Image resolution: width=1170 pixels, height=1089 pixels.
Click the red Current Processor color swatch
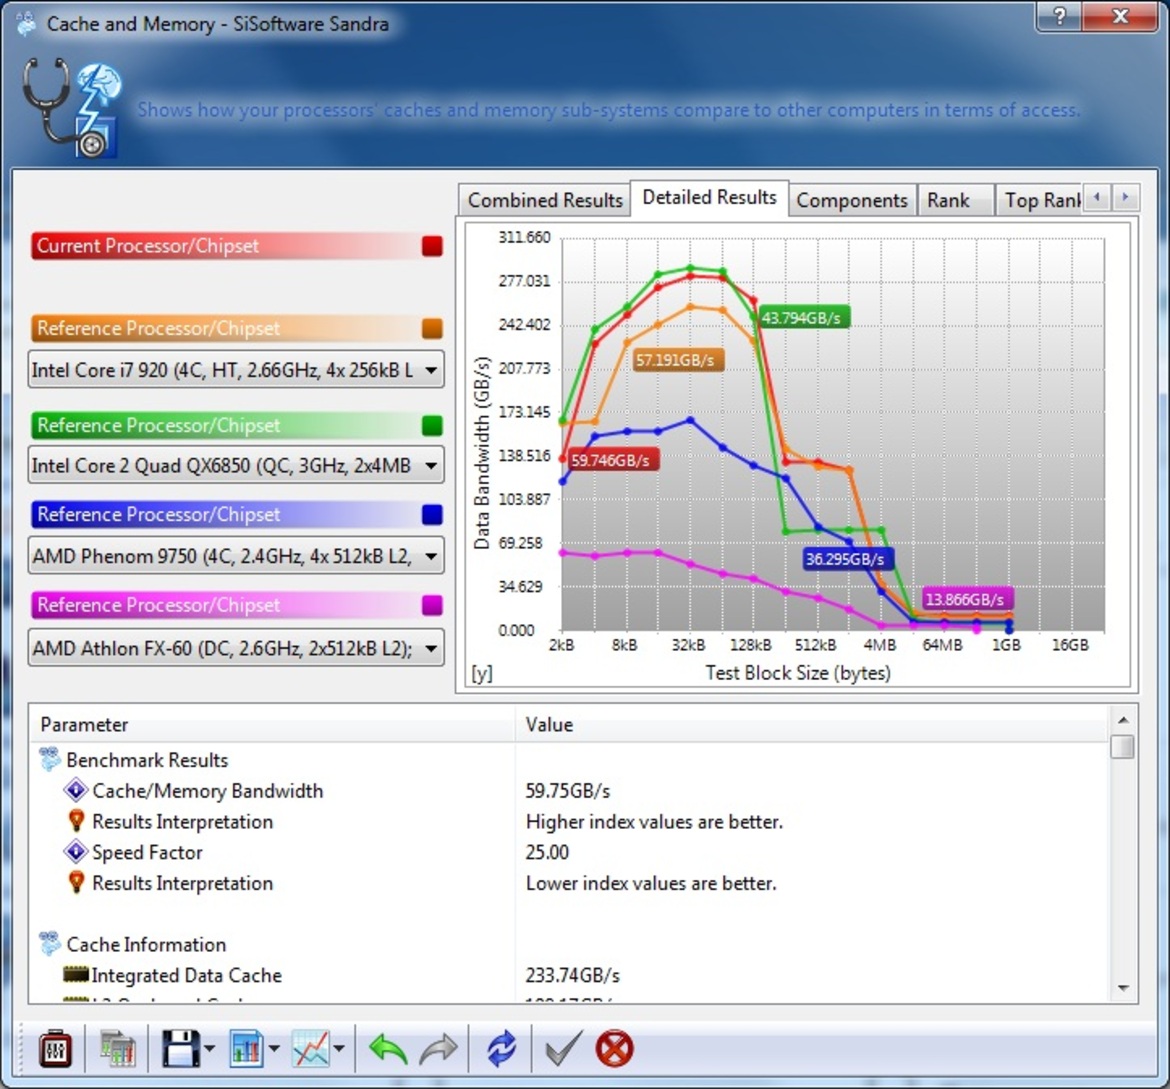pyautogui.click(x=431, y=246)
